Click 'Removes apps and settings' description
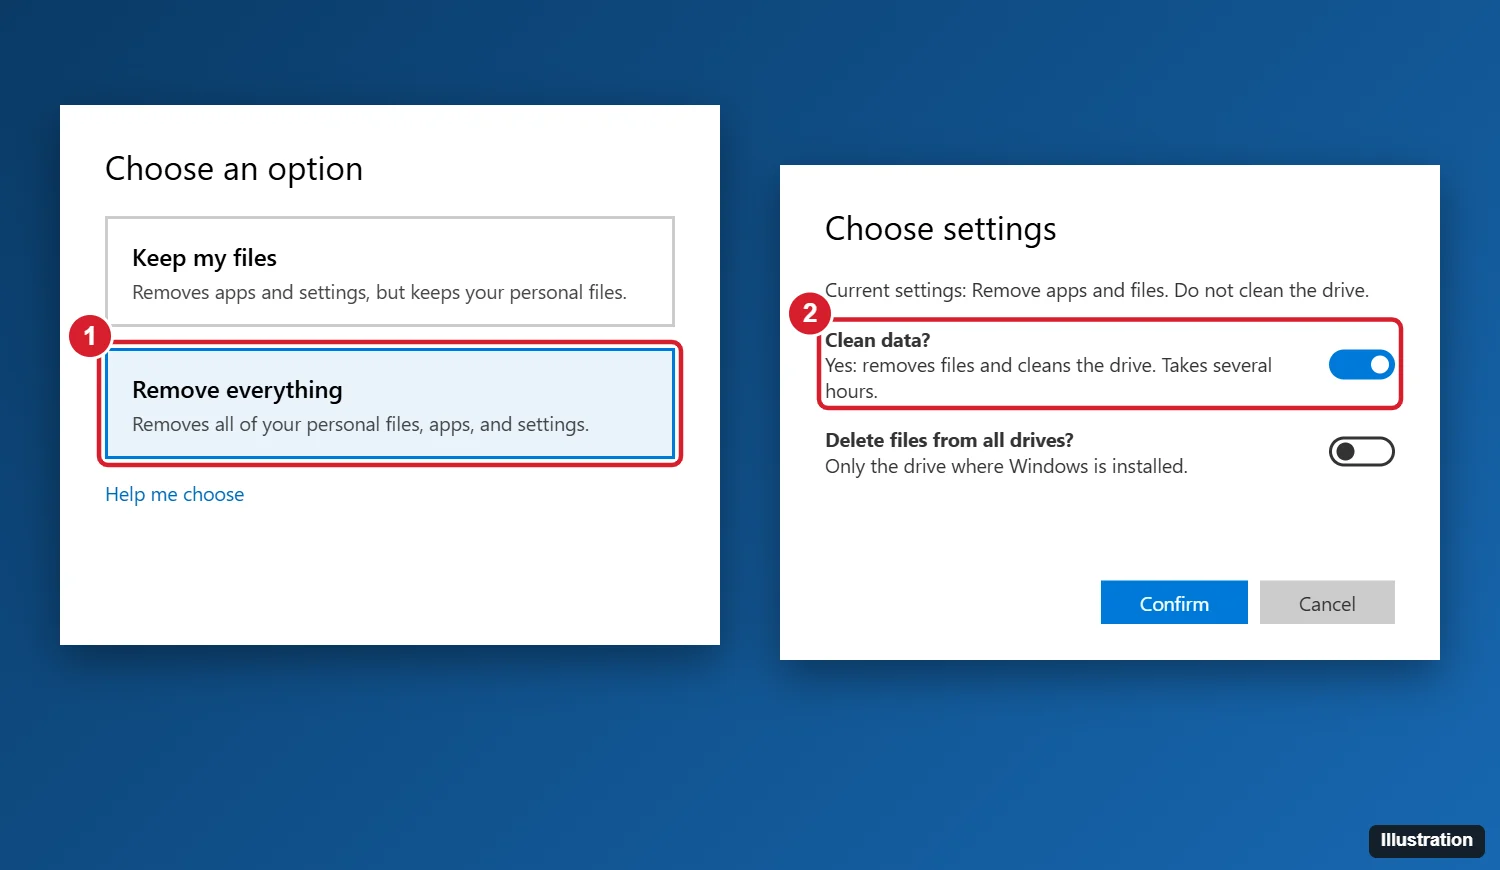This screenshot has width=1500, height=870. pos(379,292)
